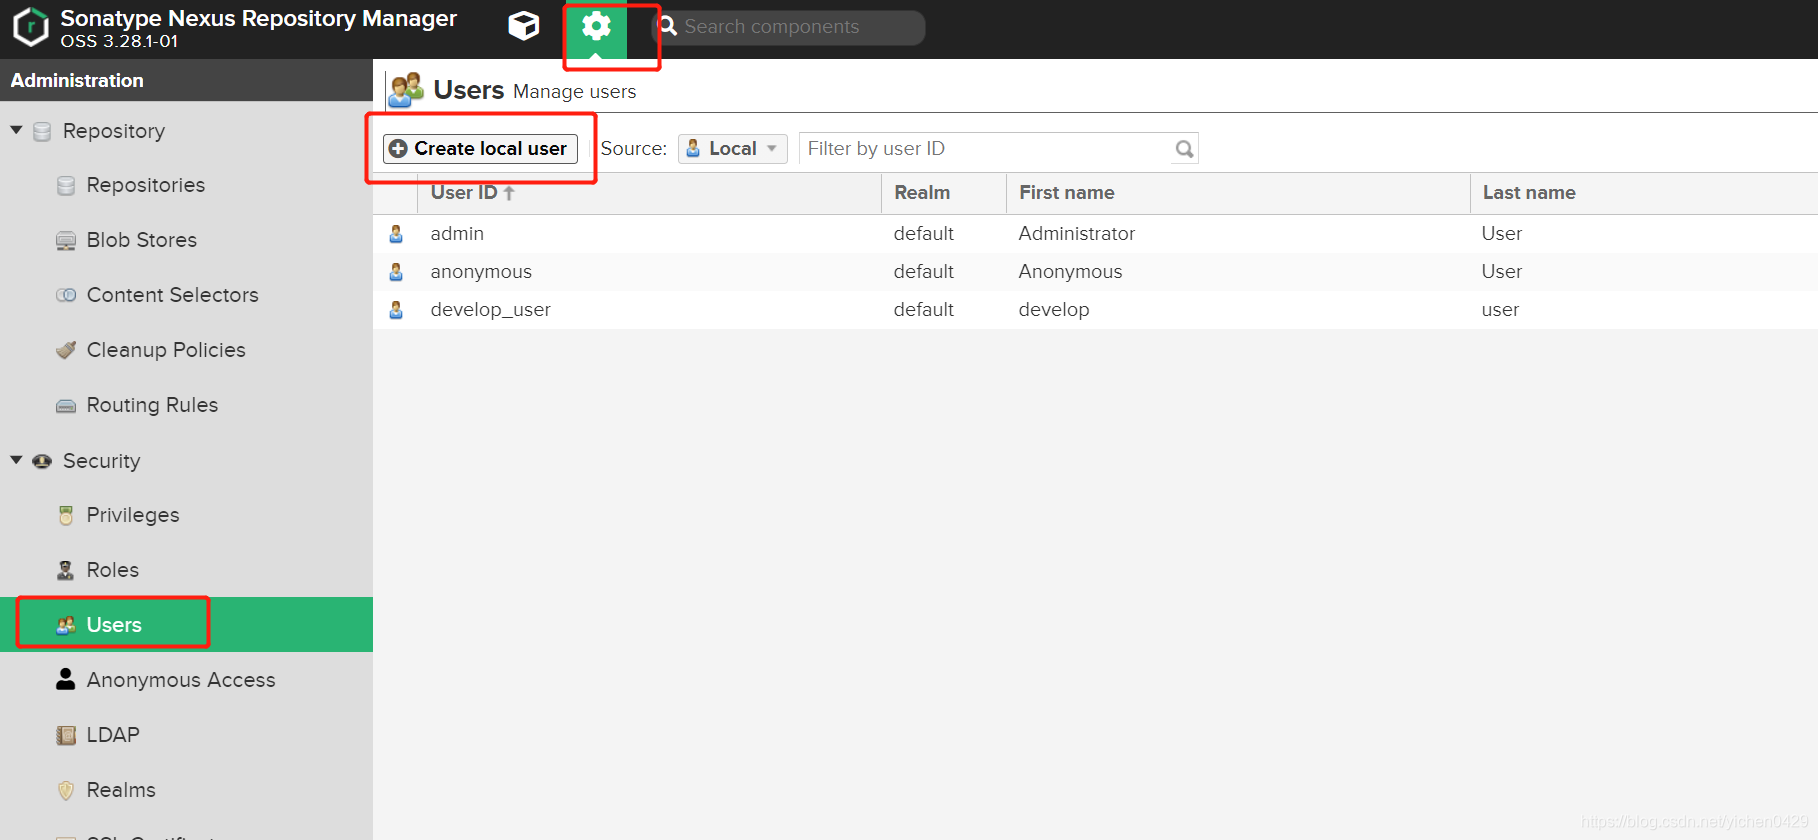Click the Blob Stores icon

pos(66,240)
